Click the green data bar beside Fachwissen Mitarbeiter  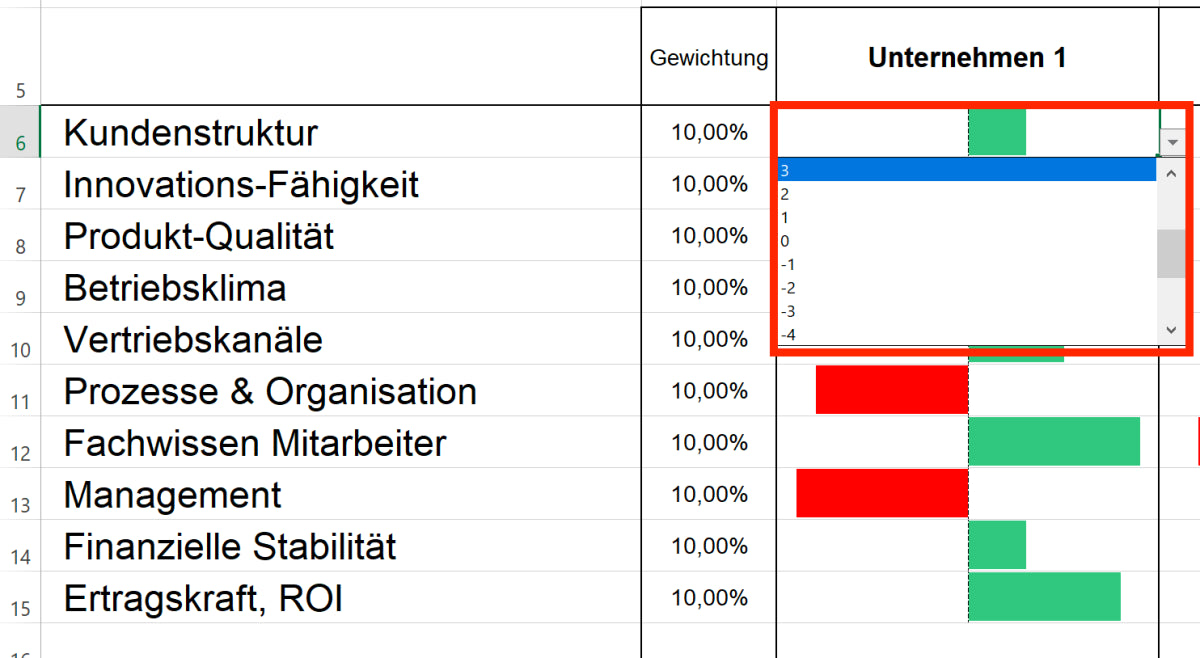tap(1055, 442)
